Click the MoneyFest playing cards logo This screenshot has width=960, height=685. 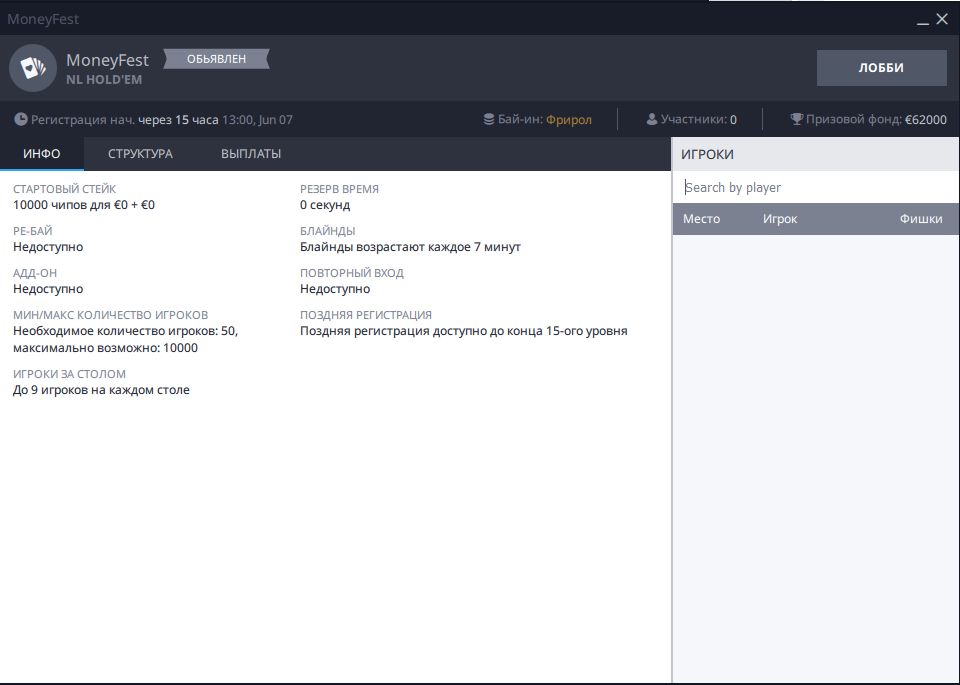[x=33, y=68]
